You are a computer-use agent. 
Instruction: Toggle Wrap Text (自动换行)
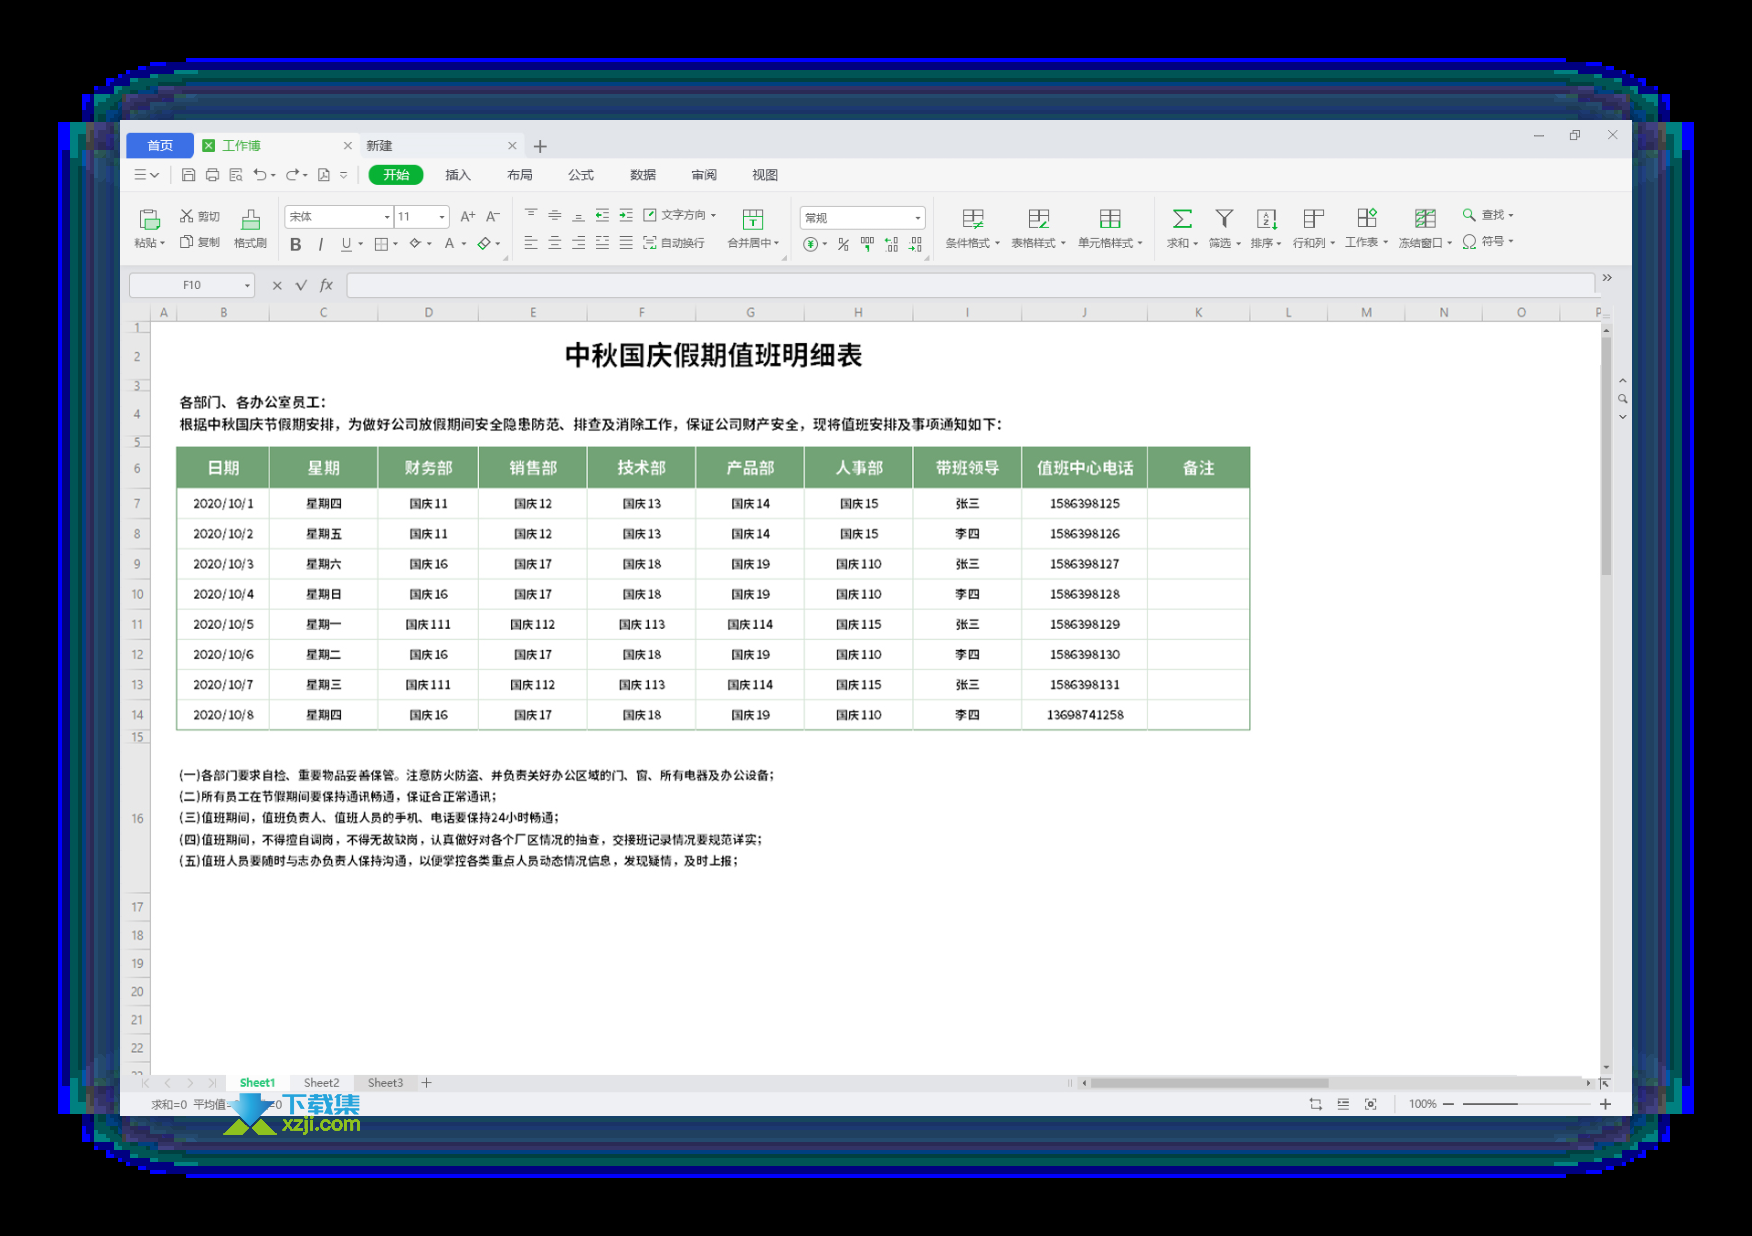(x=674, y=243)
